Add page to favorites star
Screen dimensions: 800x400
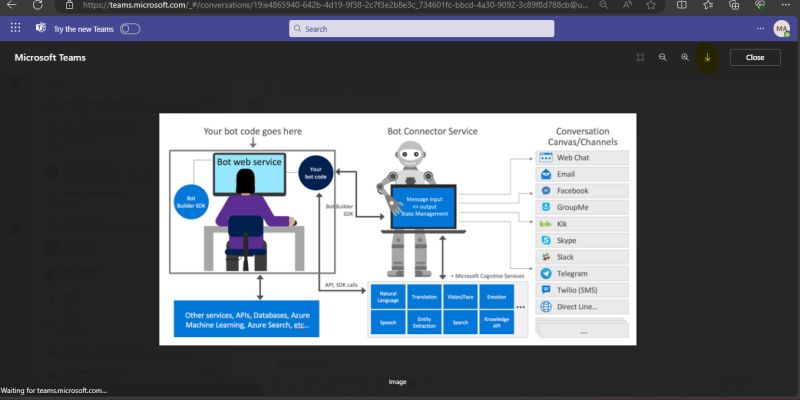pyautogui.click(x=651, y=5)
